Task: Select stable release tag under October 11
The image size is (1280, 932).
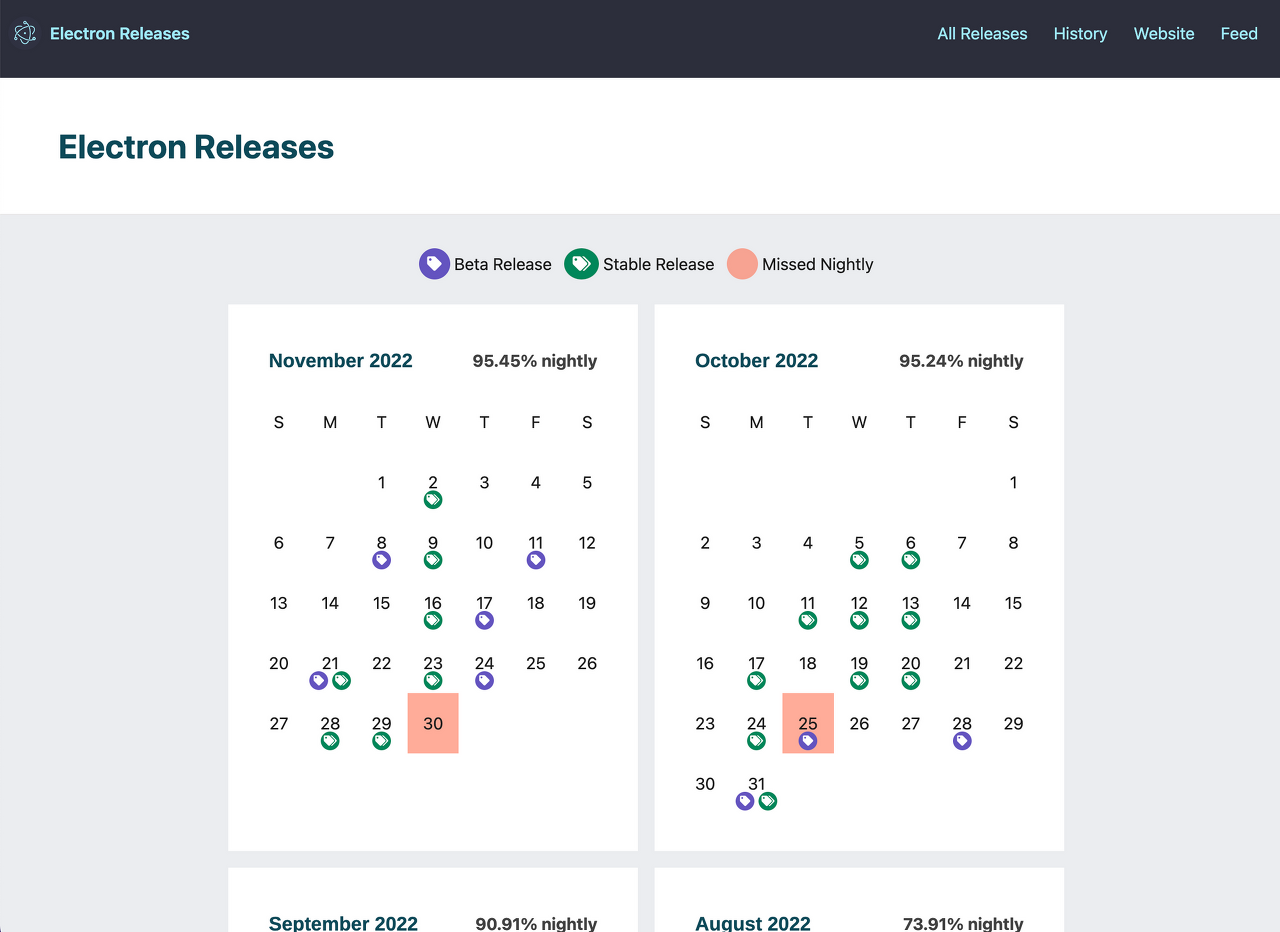Action: [808, 620]
